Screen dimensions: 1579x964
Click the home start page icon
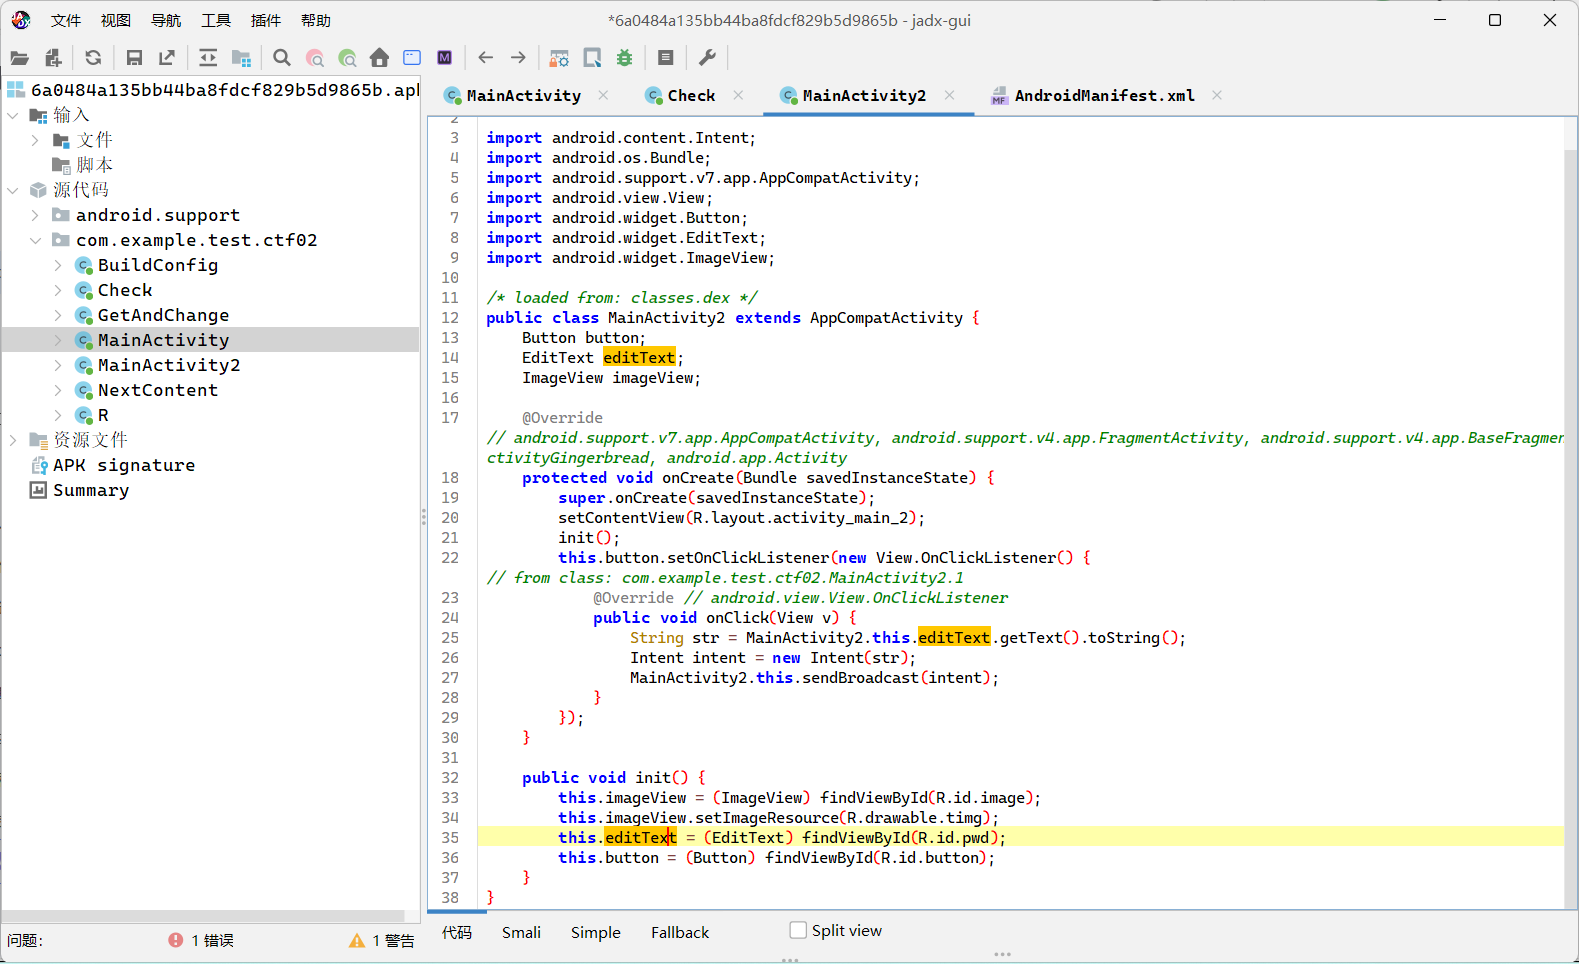click(x=379, y=58)
